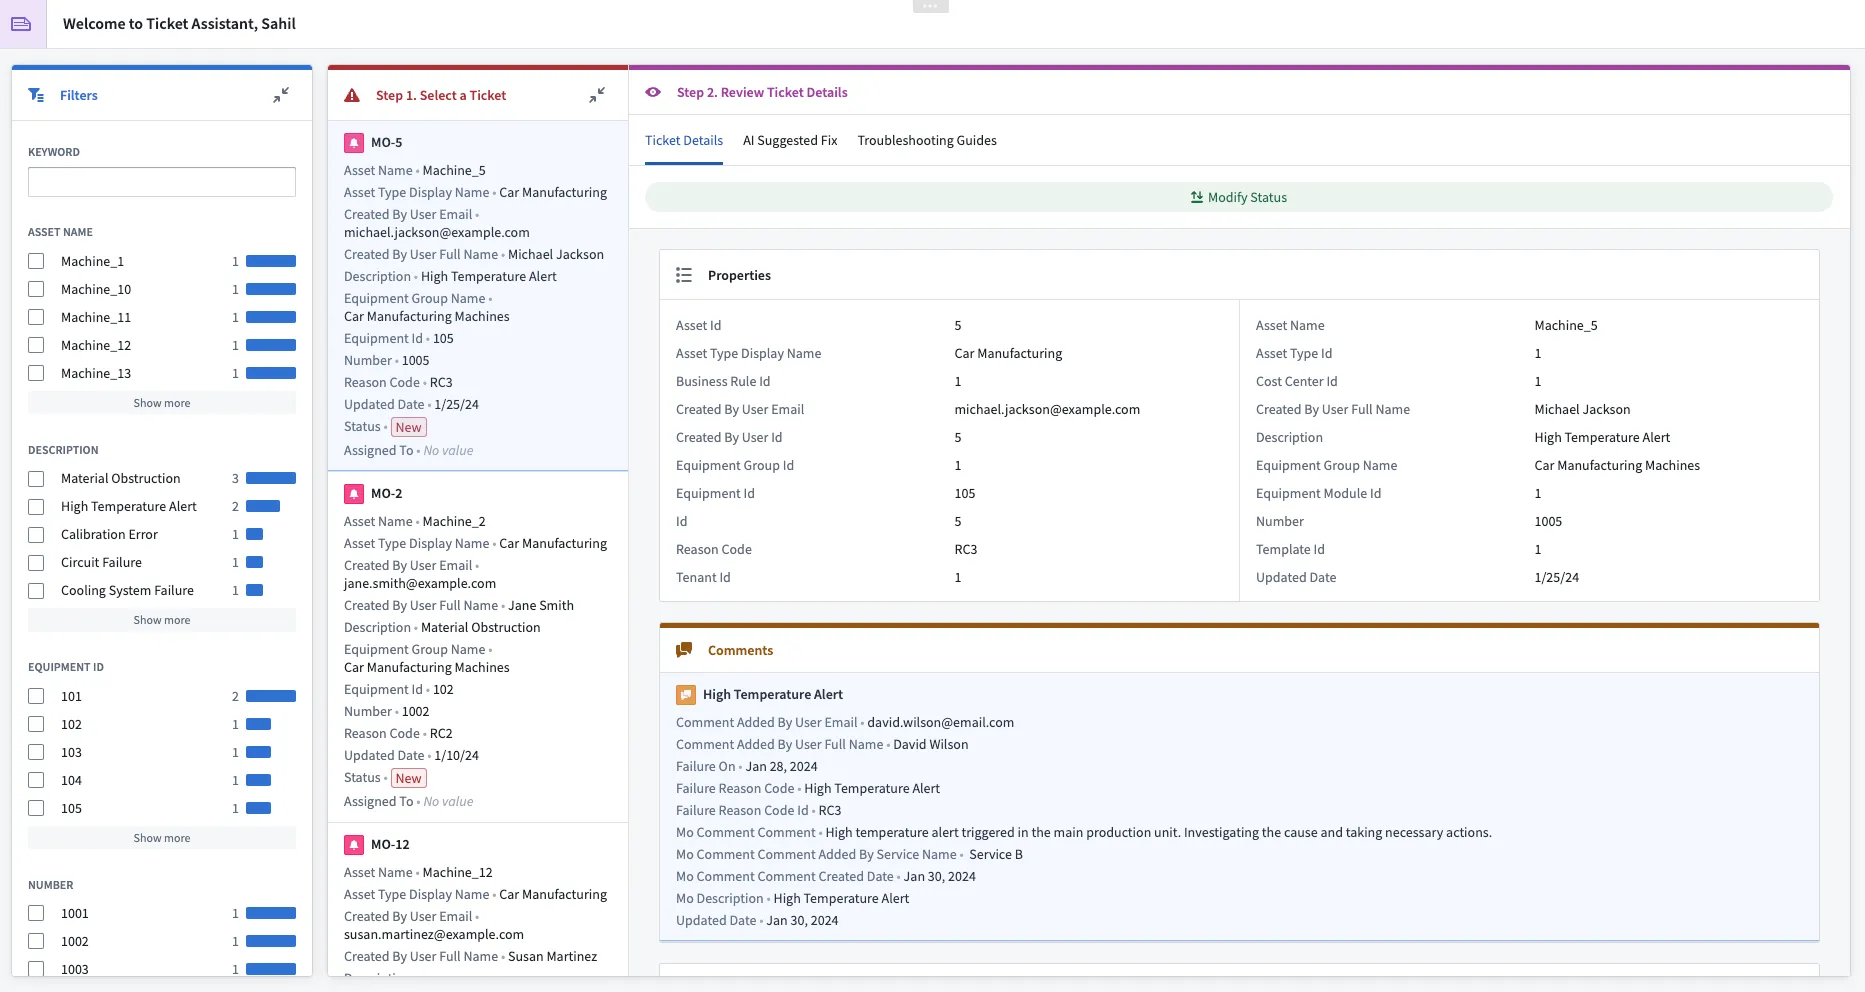Click the Filters funnel icon
Screen dimensions: 1865x992
click(x=36, y=95)
